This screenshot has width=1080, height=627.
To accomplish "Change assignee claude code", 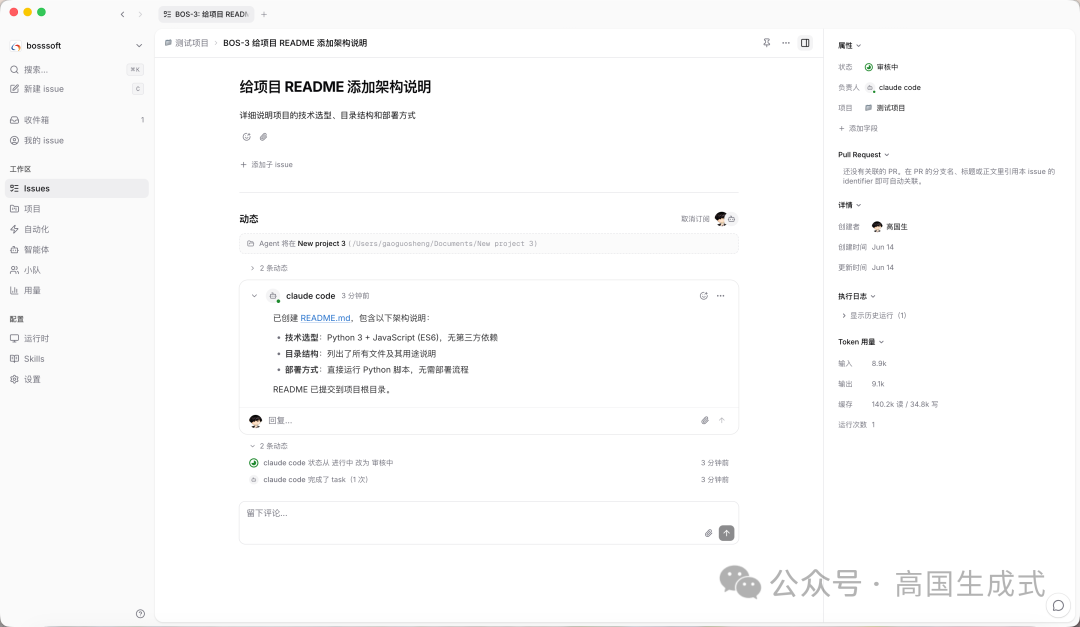I will click(x=893, y=88).
